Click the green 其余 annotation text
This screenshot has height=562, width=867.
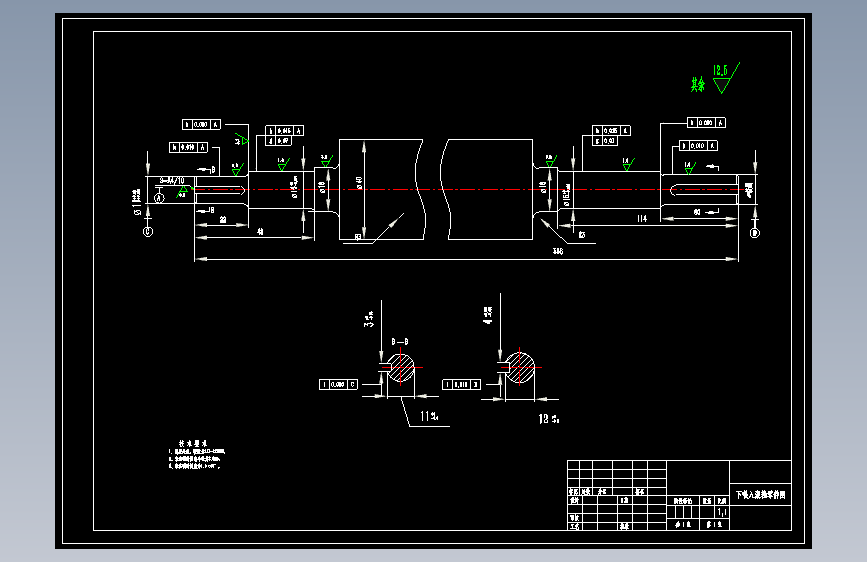(x=698, y=85)
